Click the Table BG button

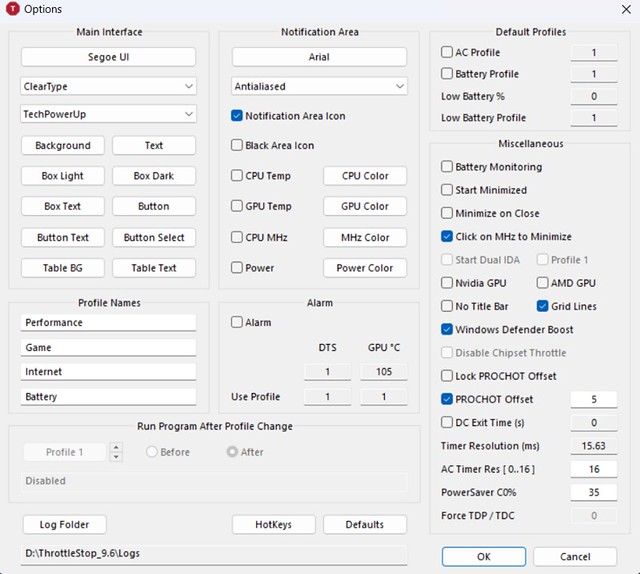coord(63,268)
